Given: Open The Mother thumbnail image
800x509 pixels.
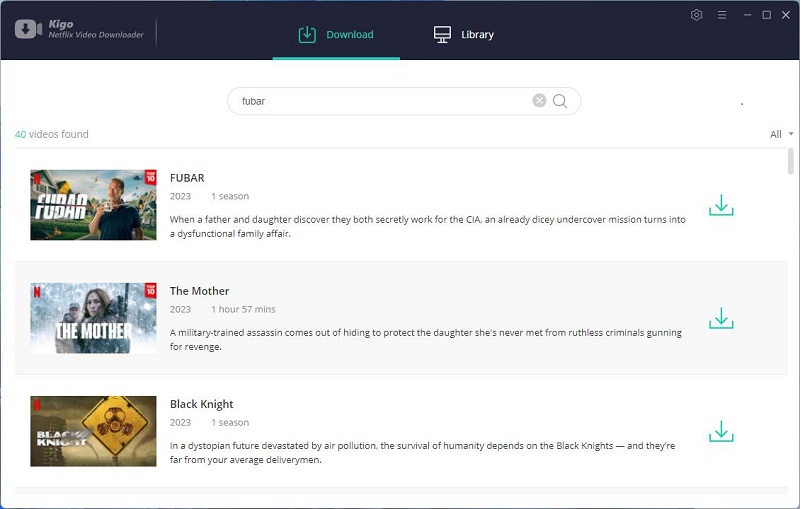Looking at the screenshot, I should tap(93, 318).
